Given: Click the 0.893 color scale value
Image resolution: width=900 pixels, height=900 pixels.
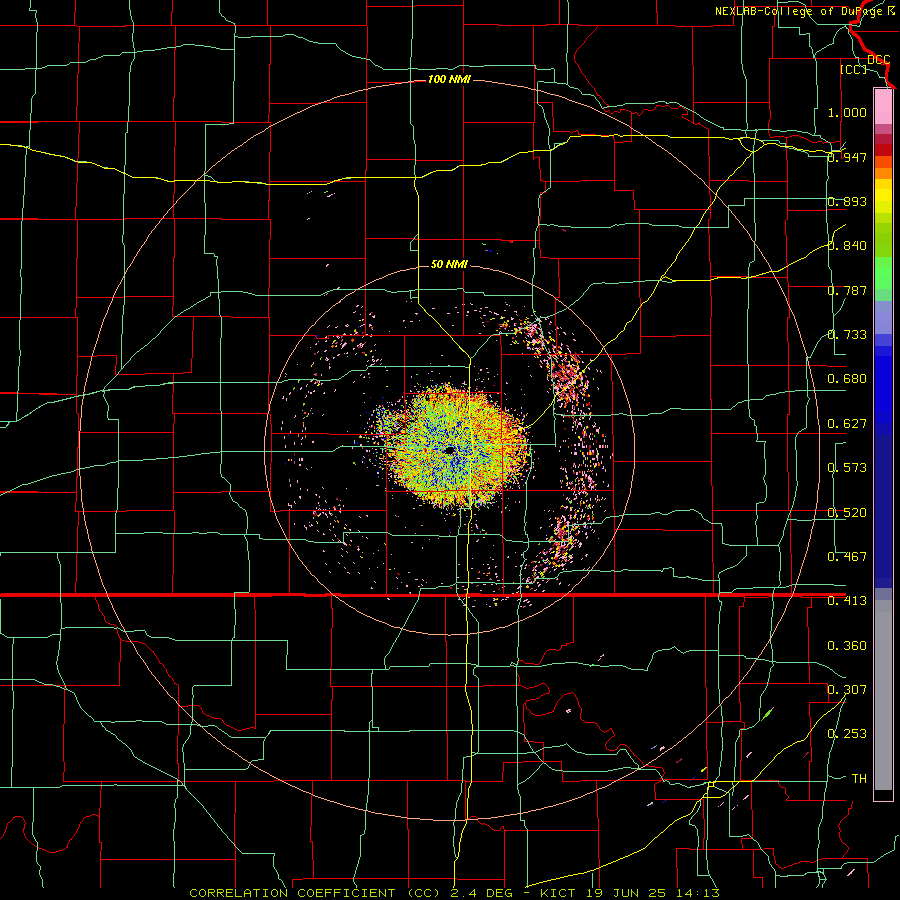Looking at the screenshot, I should 847,201.
